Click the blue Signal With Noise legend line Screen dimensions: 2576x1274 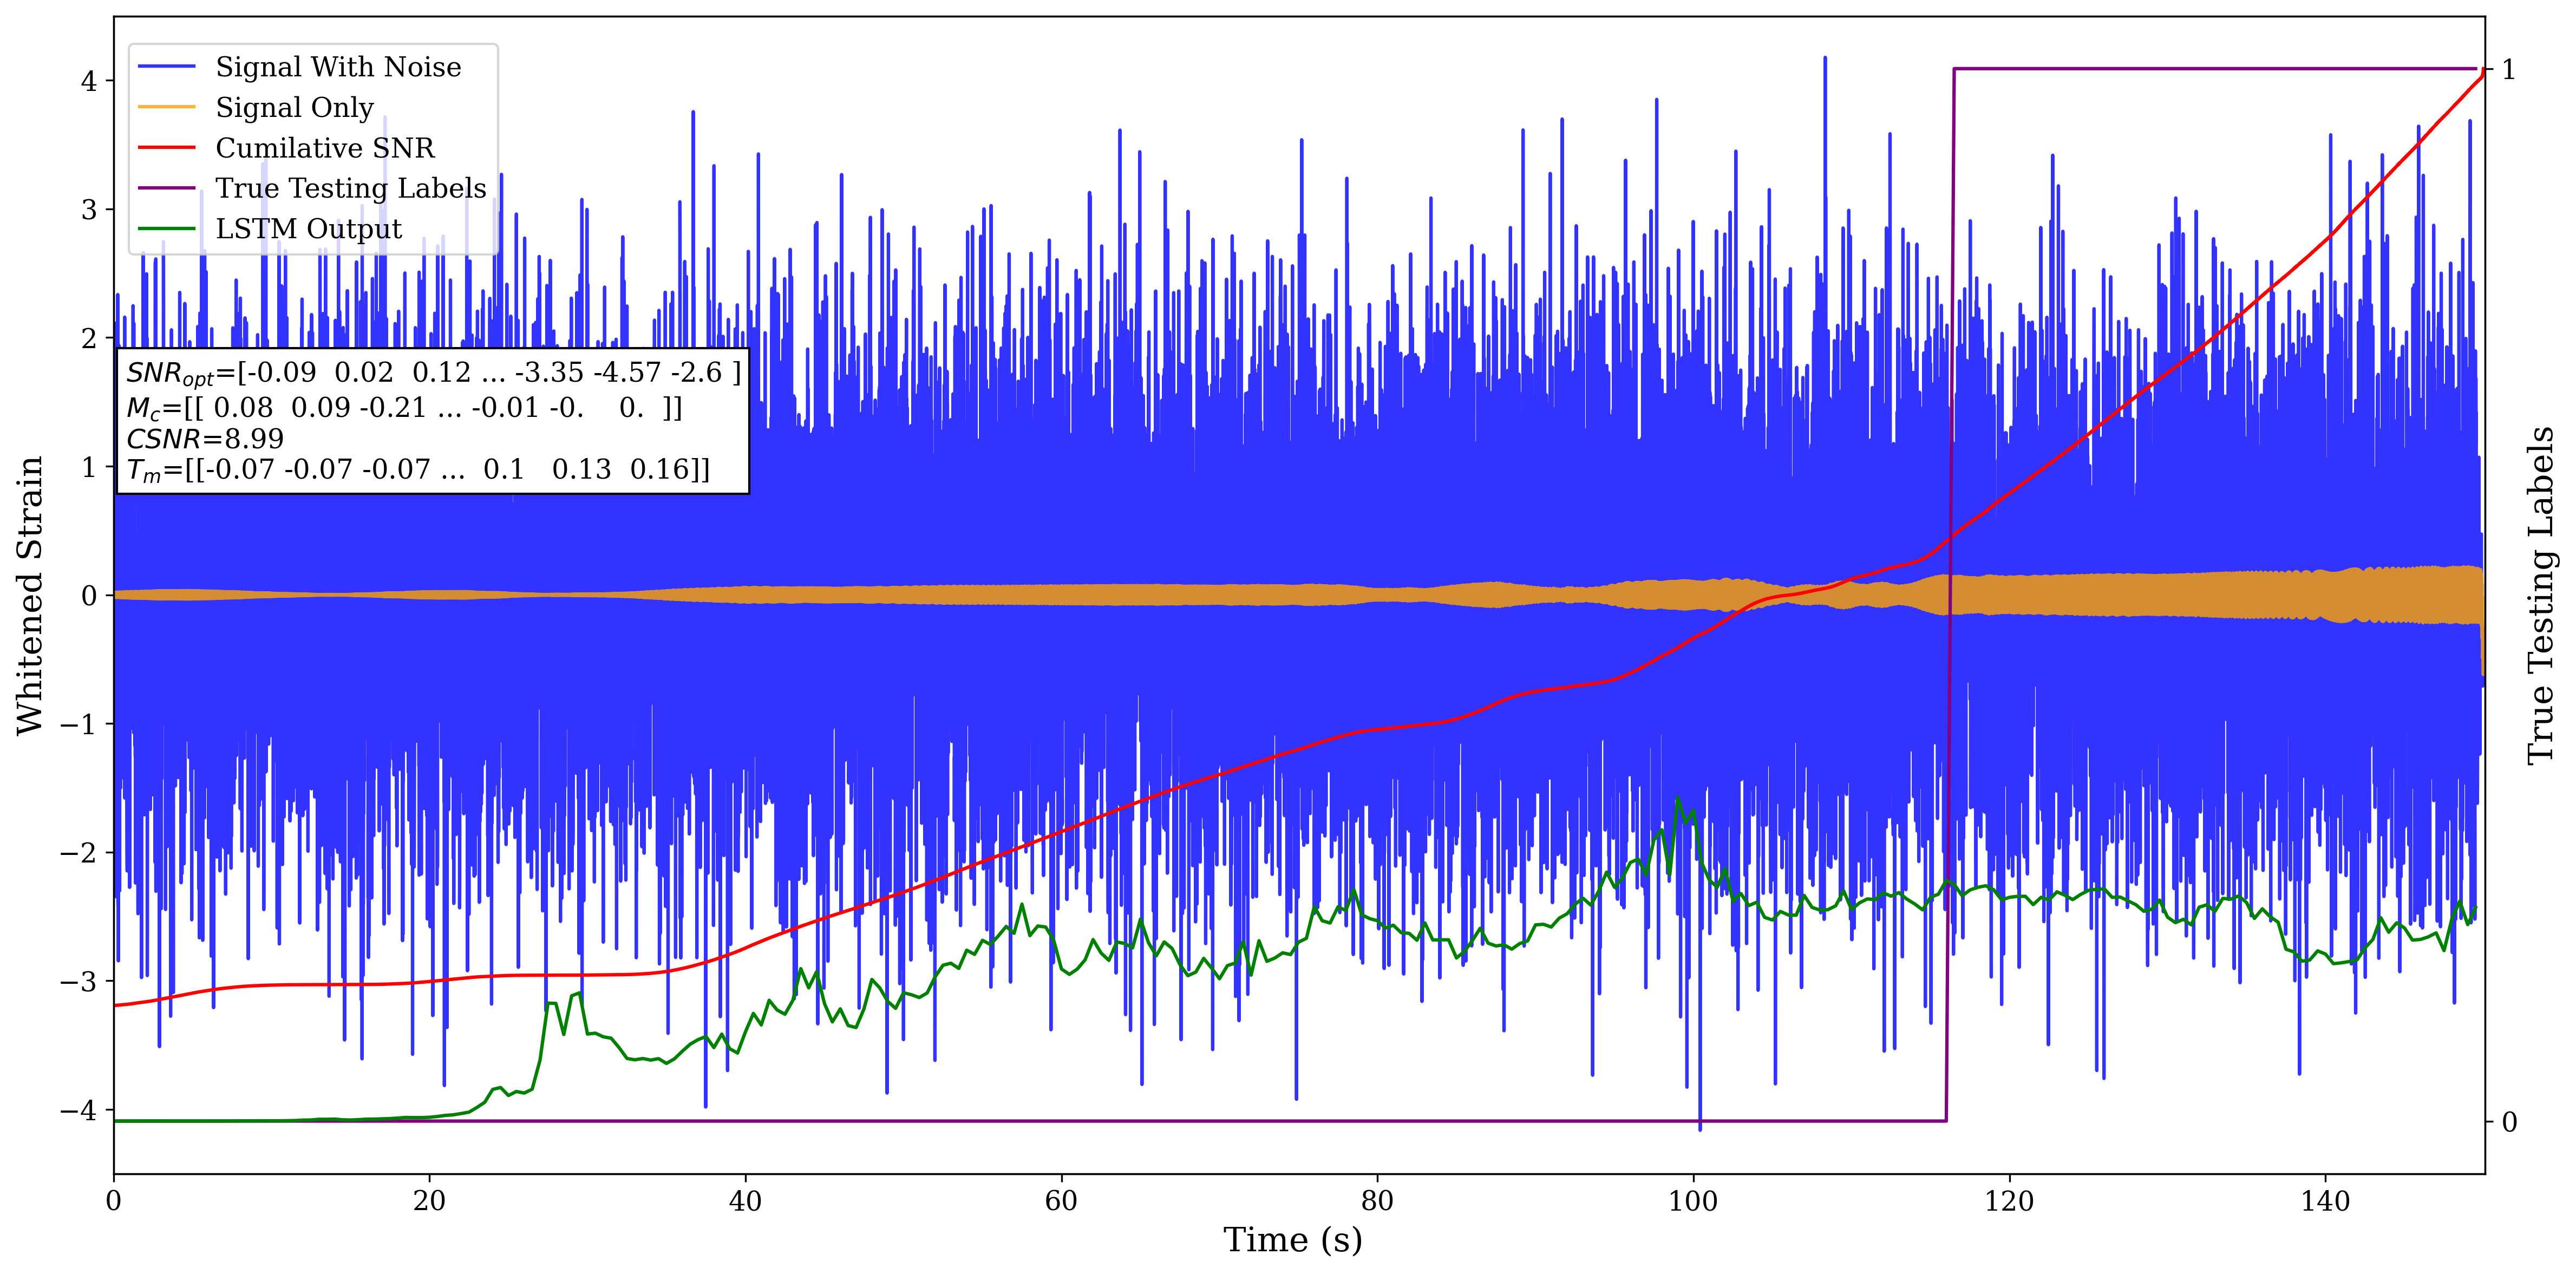166,67
